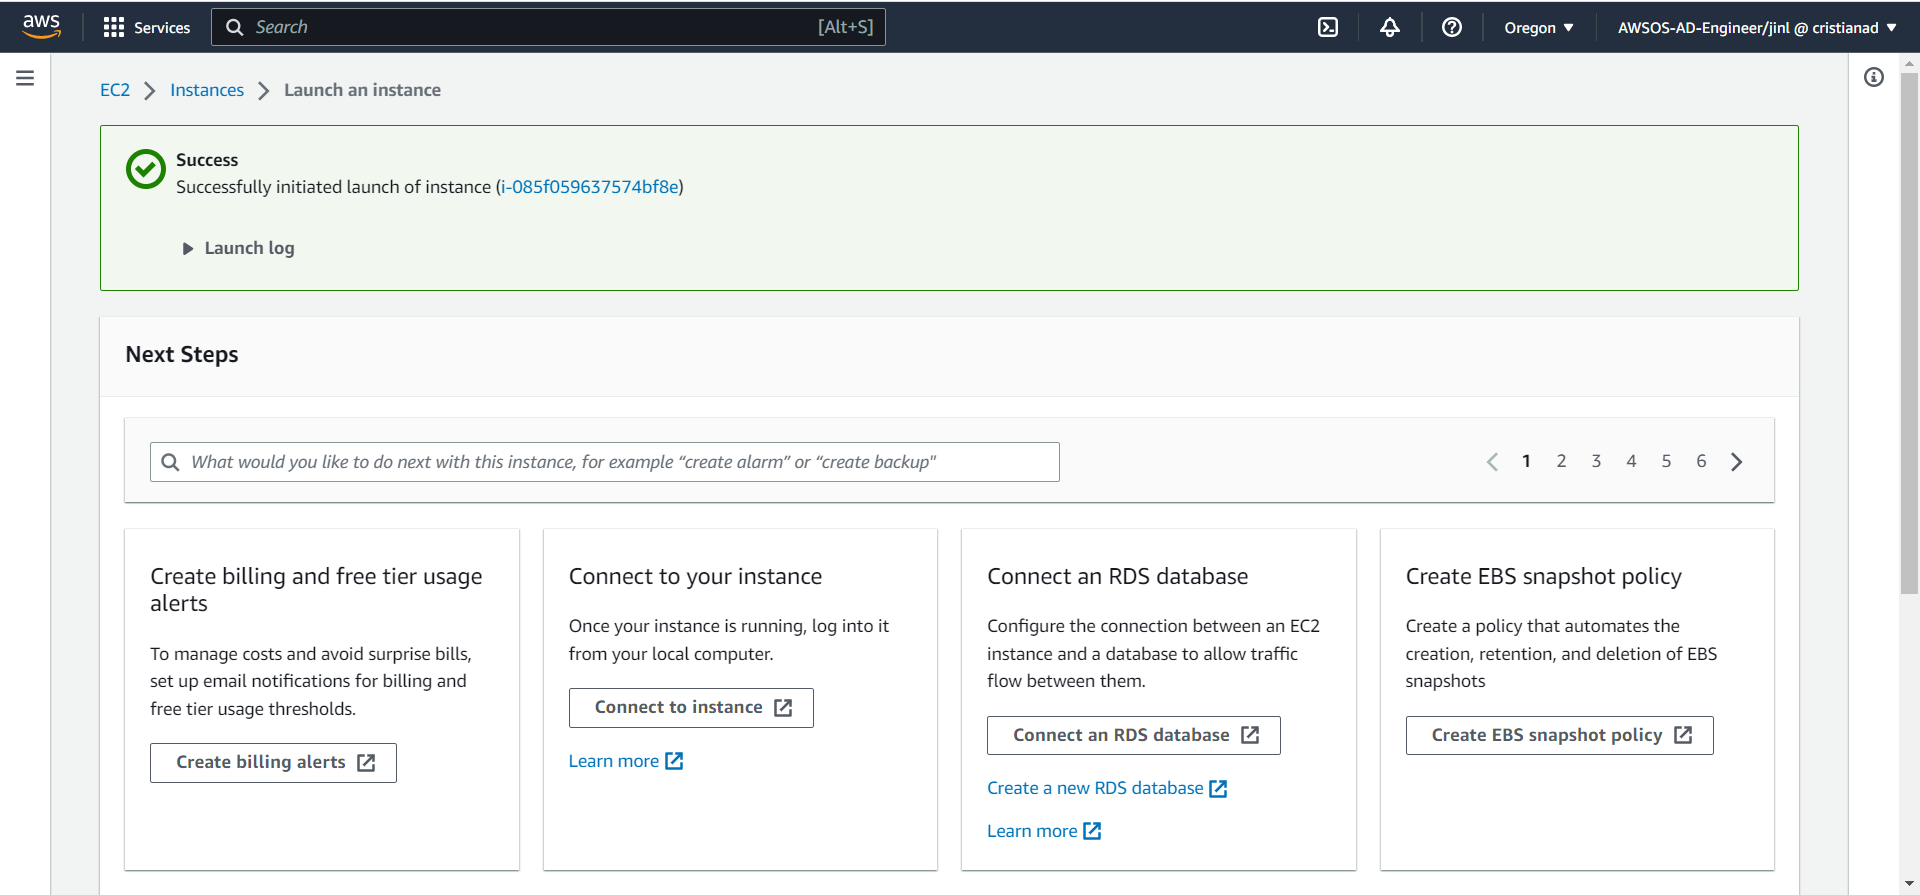Viewport: 1920px width, 895px height.
Task: Click the Create EBS snapshot policy card title
Action: point(1544,576)
